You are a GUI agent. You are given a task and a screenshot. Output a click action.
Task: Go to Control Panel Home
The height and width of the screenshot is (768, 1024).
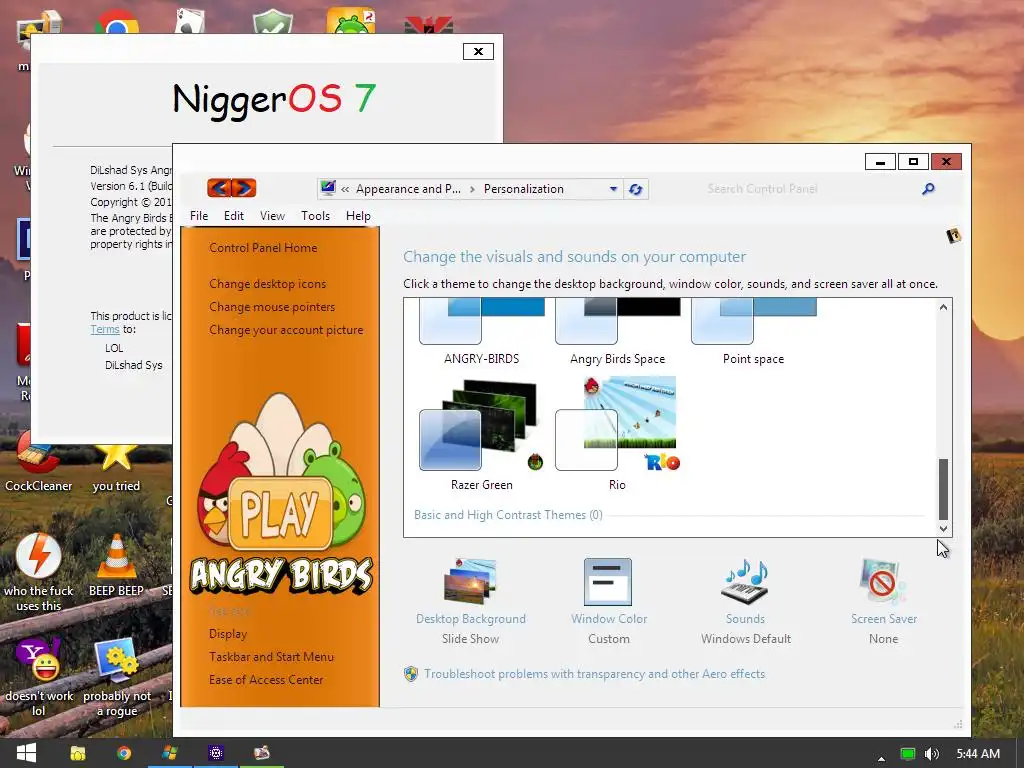pyautogui.click(x=263, y=248)
